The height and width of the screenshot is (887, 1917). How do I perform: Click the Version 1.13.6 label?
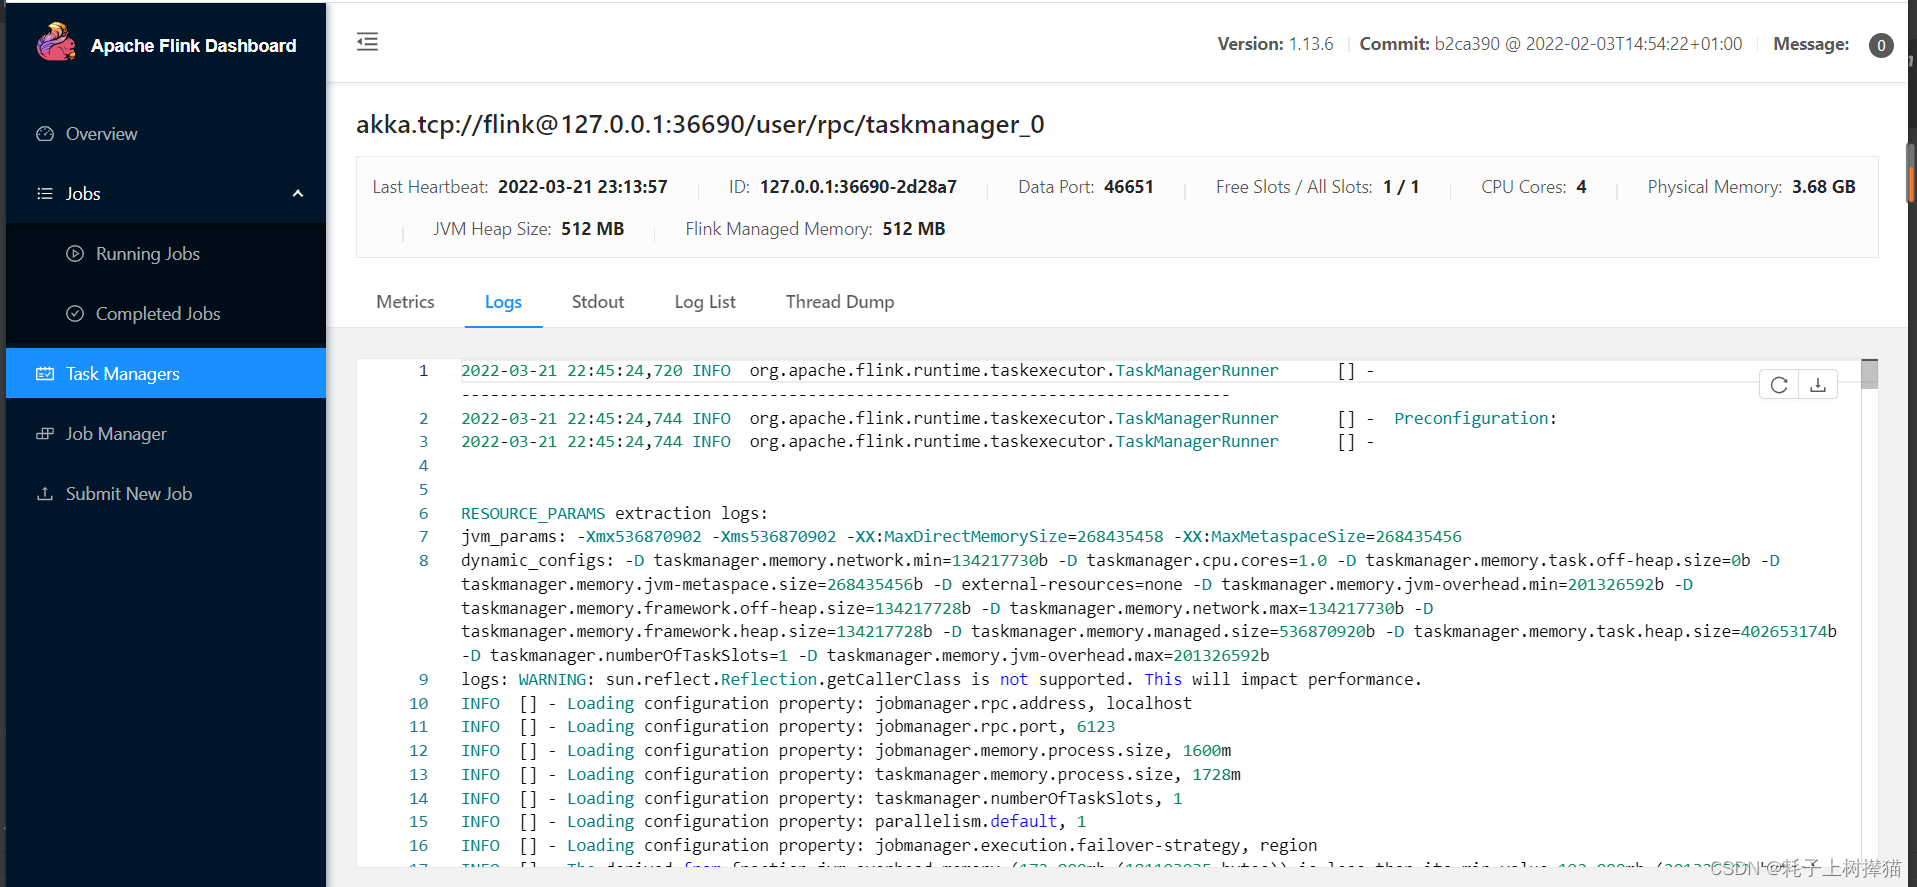coord(1275,44)
